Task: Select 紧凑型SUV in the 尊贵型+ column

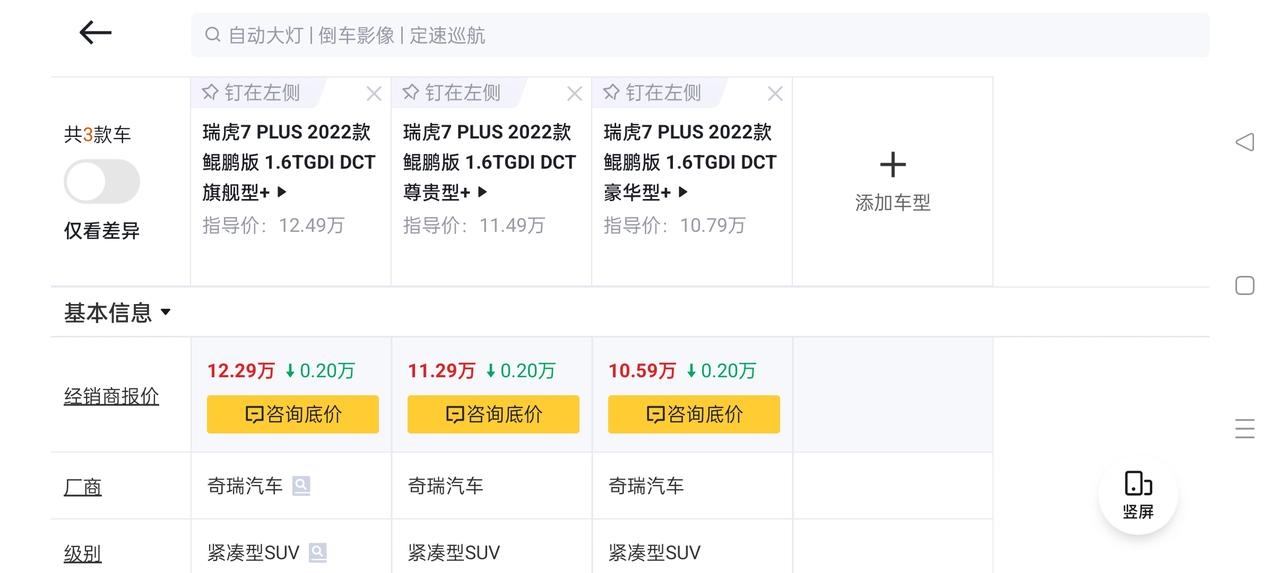Action: [454, 552]
